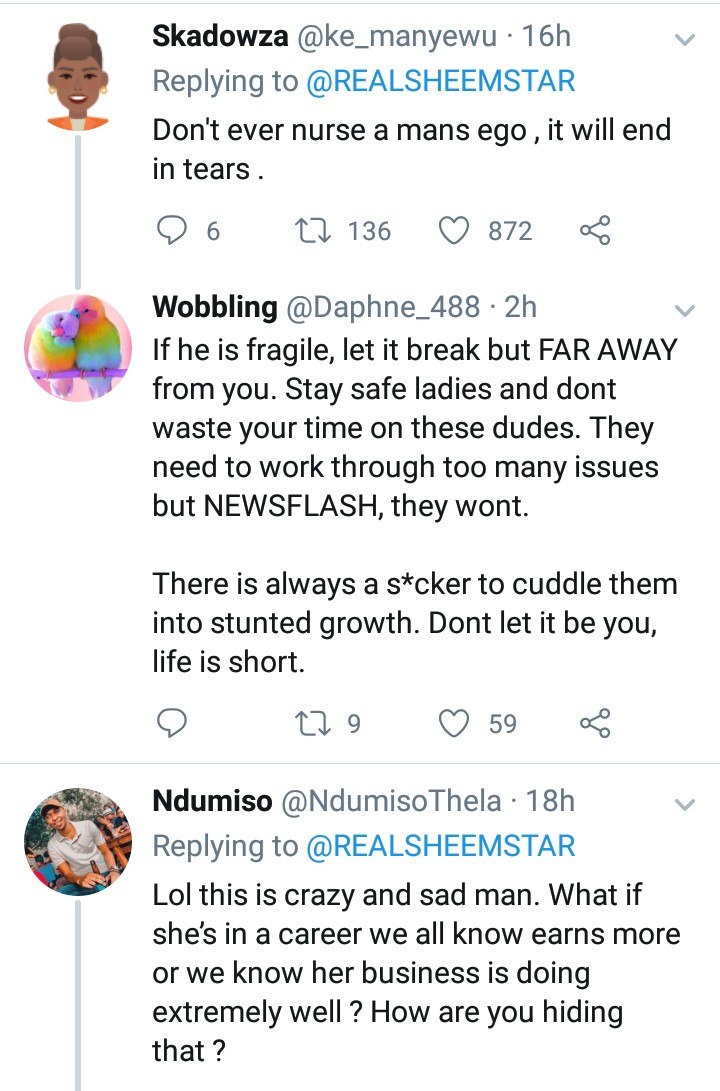This screenshot has width=720, height=1091.
Task: Open @REALSHEEMSTAR link in Skadowza's reply
Action: coord(440,81)
